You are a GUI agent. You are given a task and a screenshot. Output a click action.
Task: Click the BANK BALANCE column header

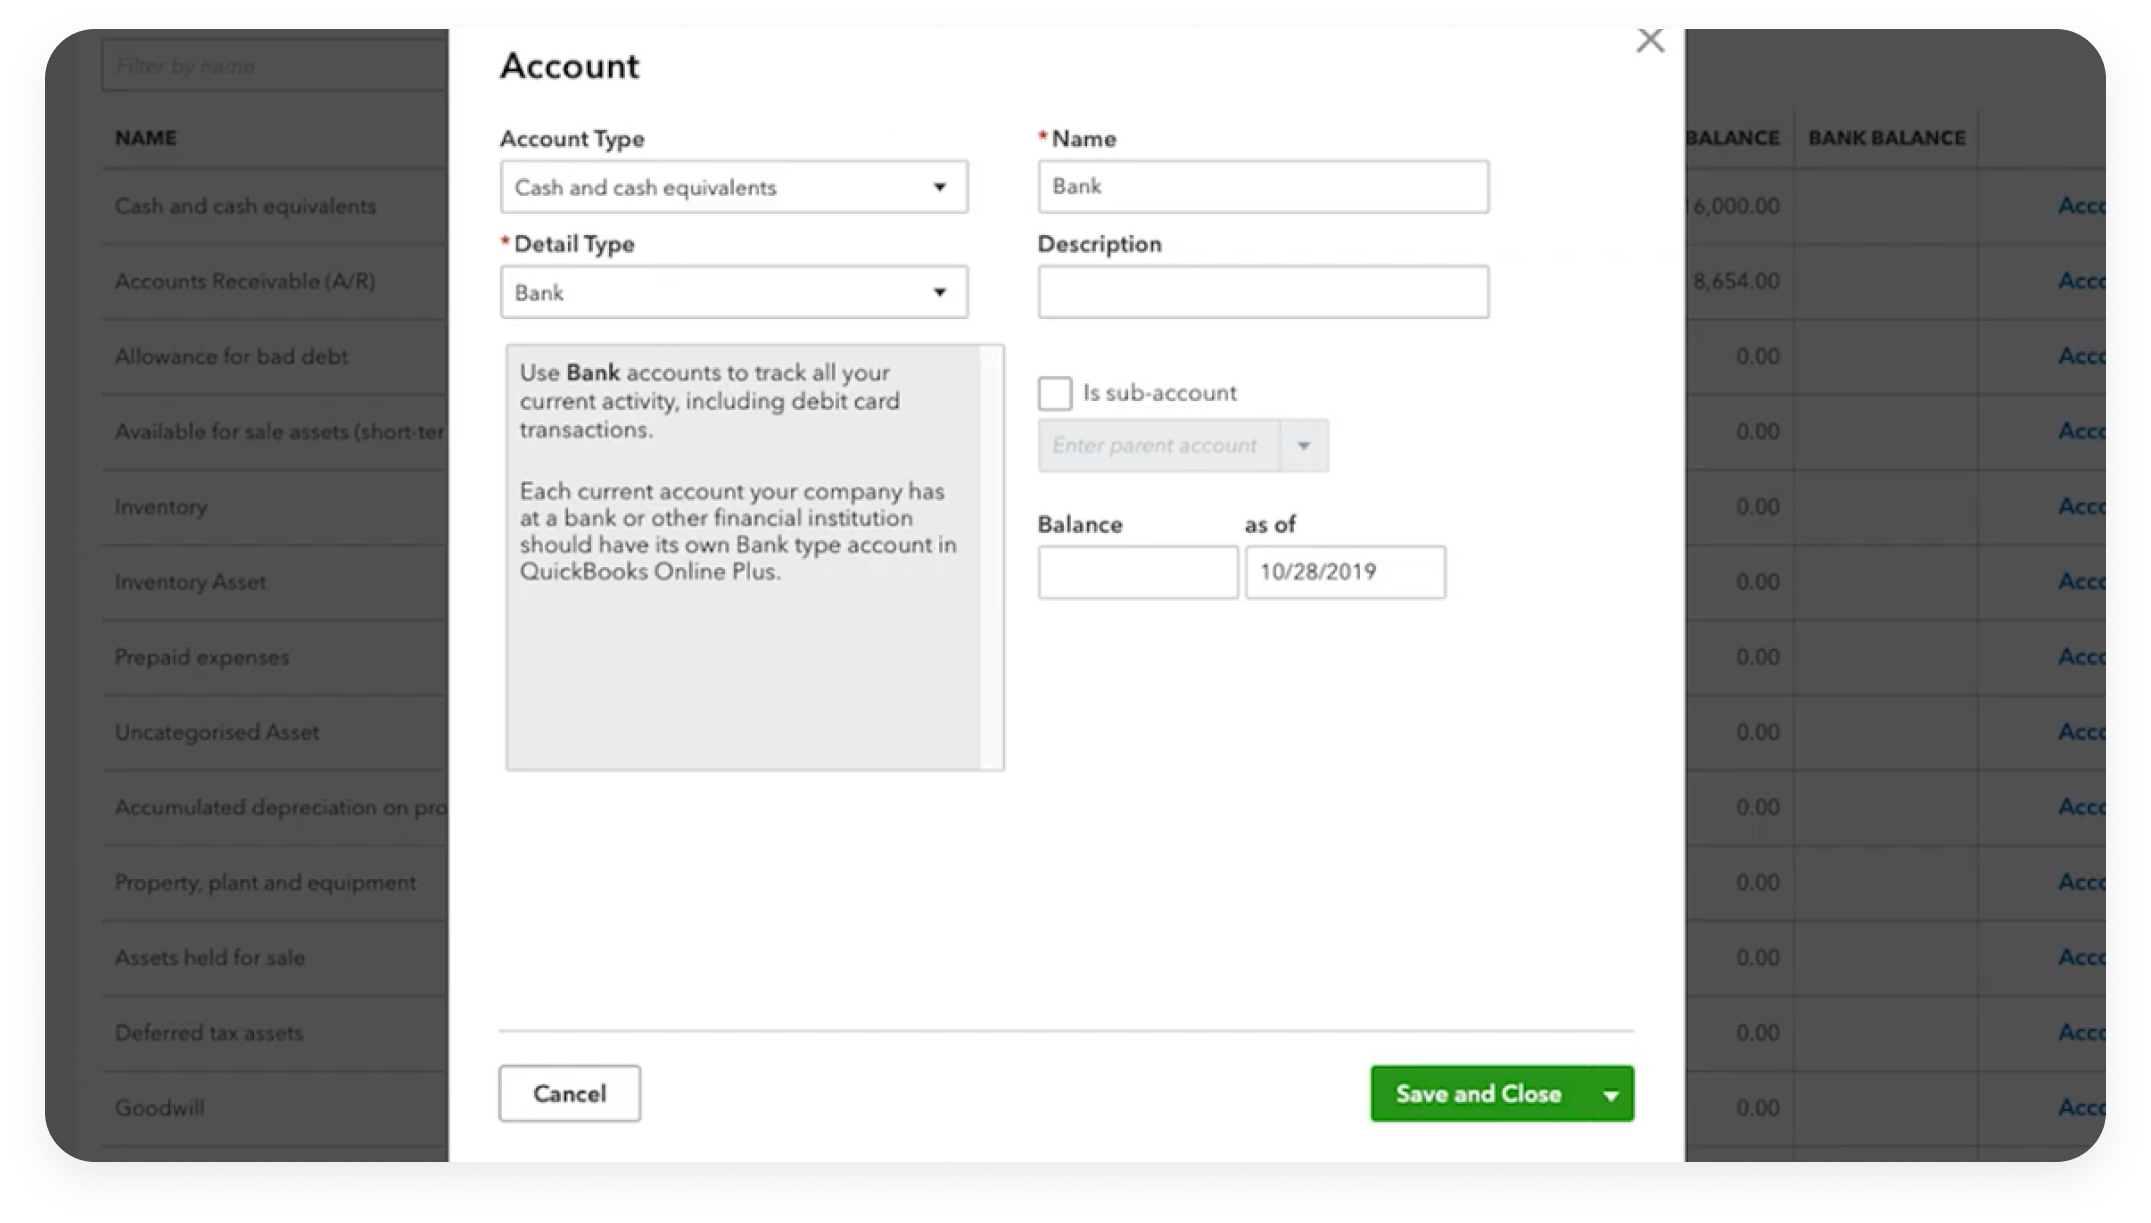pos(1886,137)
